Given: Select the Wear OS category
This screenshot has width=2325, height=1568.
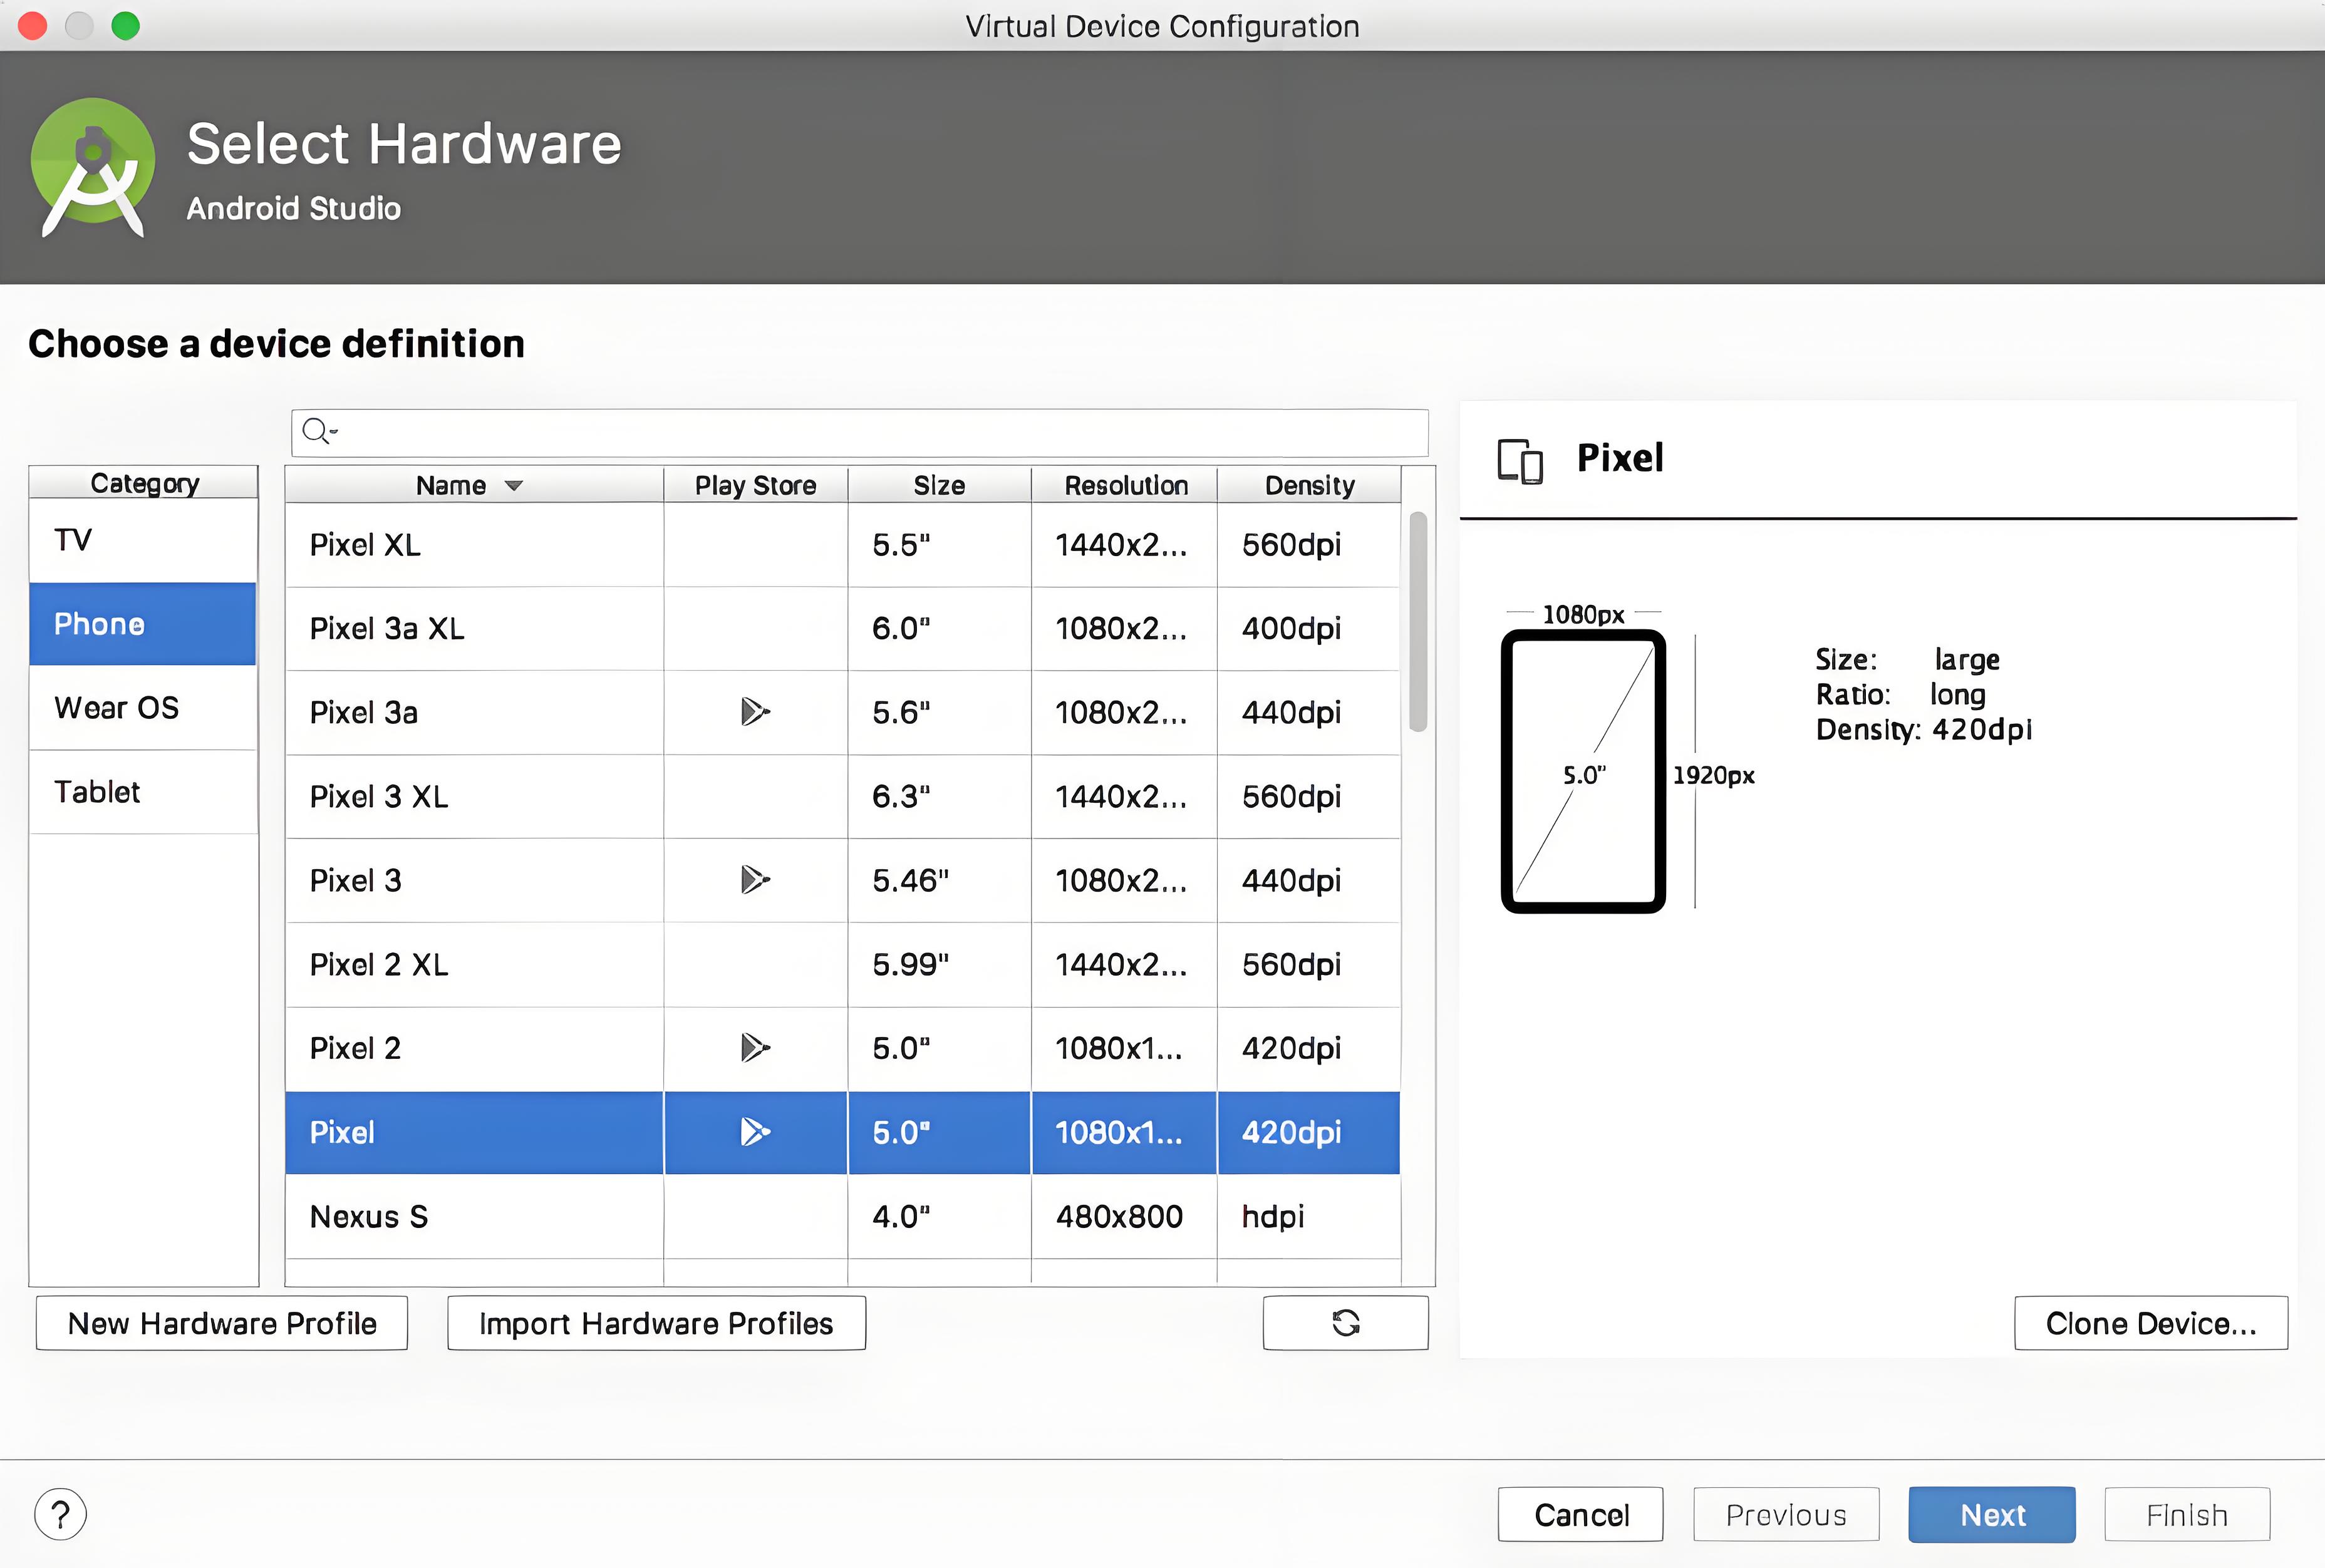Looking at the screenshot, I should (143, 708).
